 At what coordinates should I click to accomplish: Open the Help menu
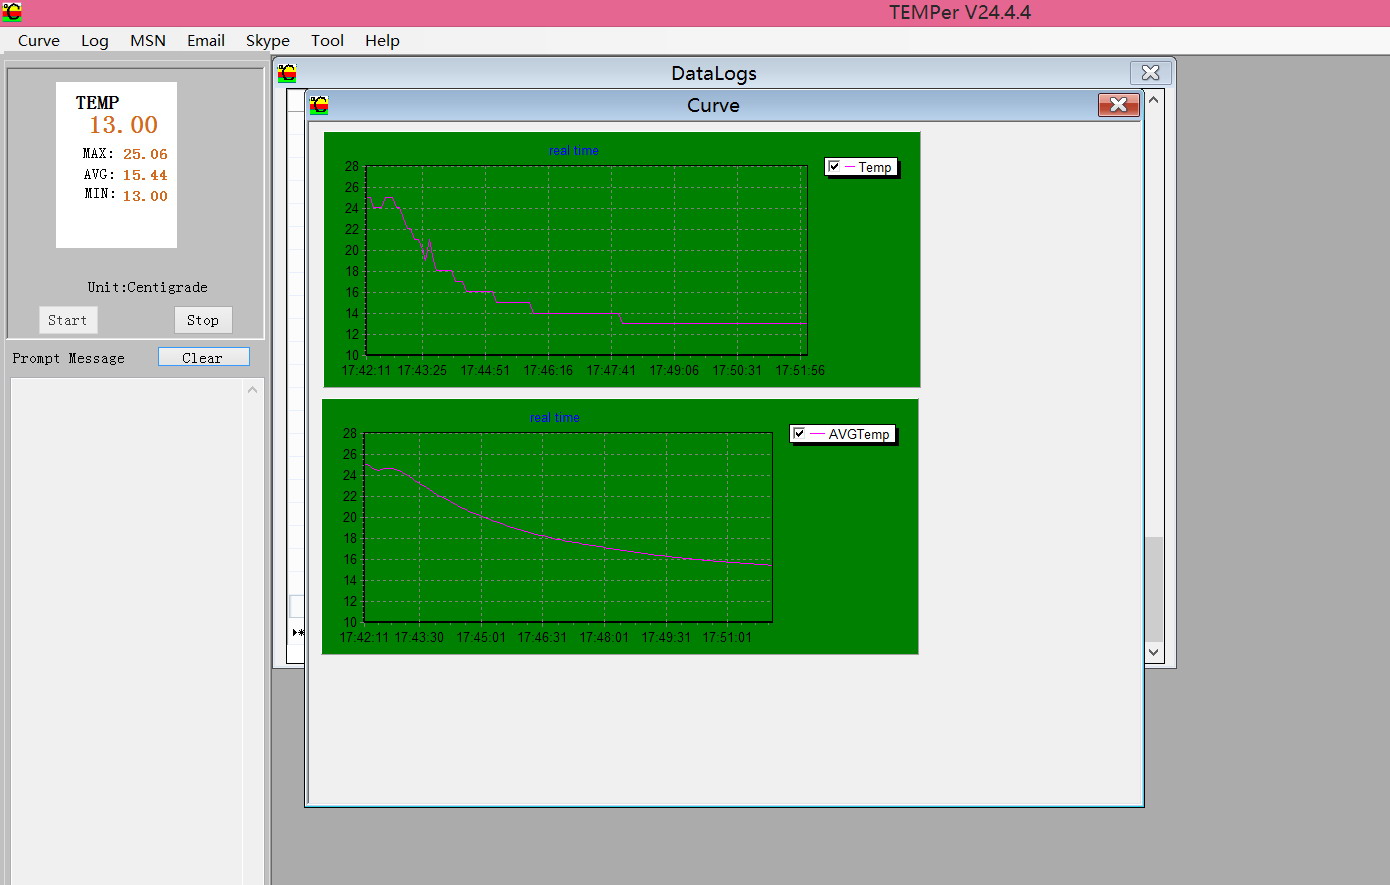382,41
